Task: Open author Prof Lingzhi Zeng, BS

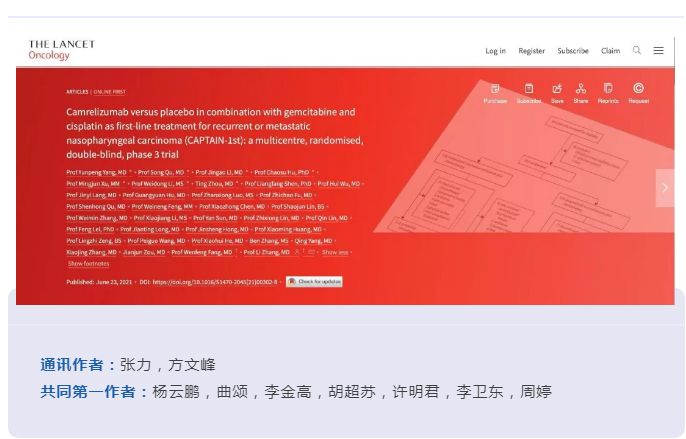Action: [94, 241]
